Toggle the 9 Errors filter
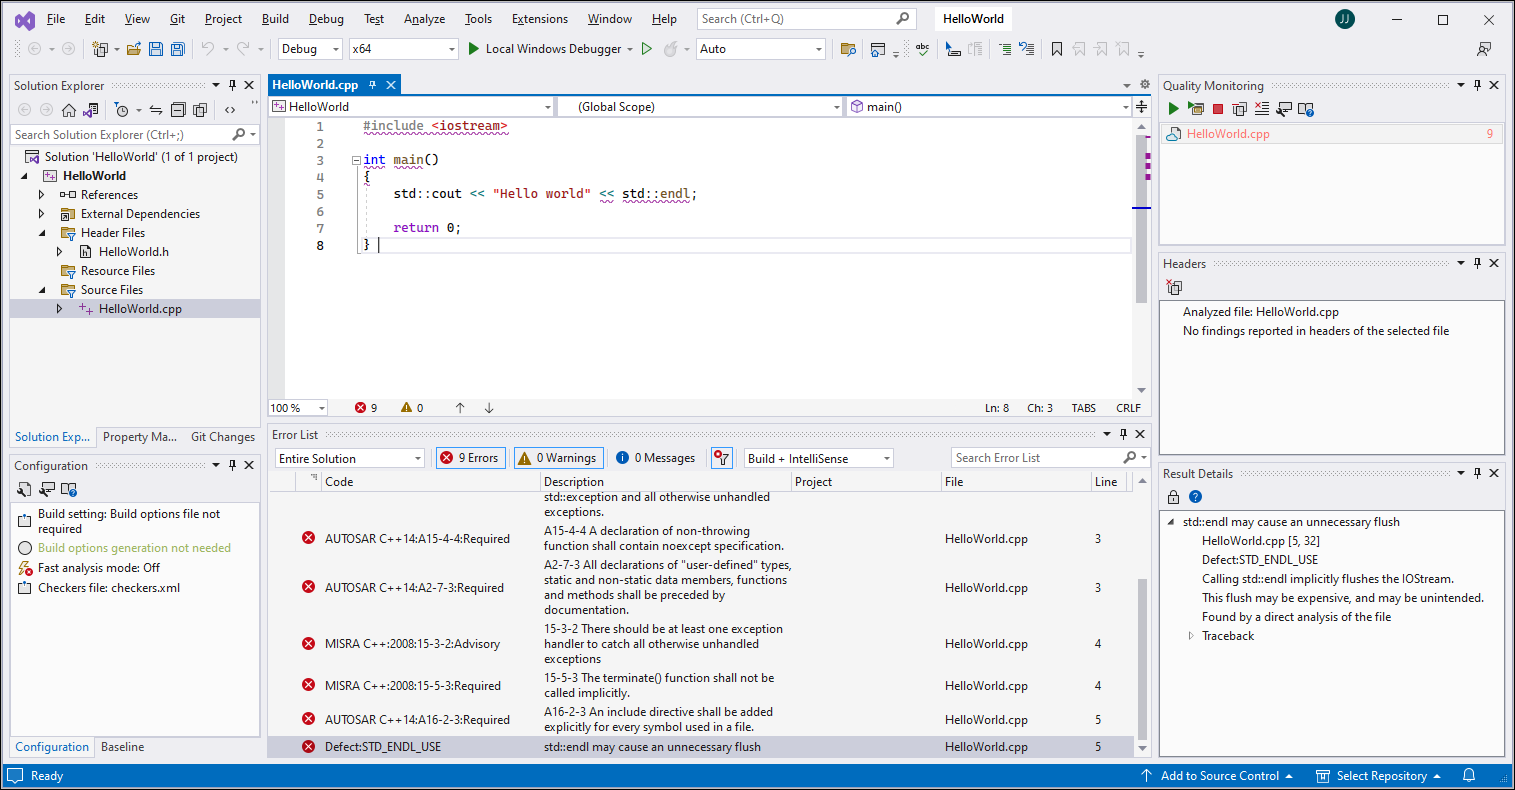This screenshot has height=790, width=1515. click(470, 457)
